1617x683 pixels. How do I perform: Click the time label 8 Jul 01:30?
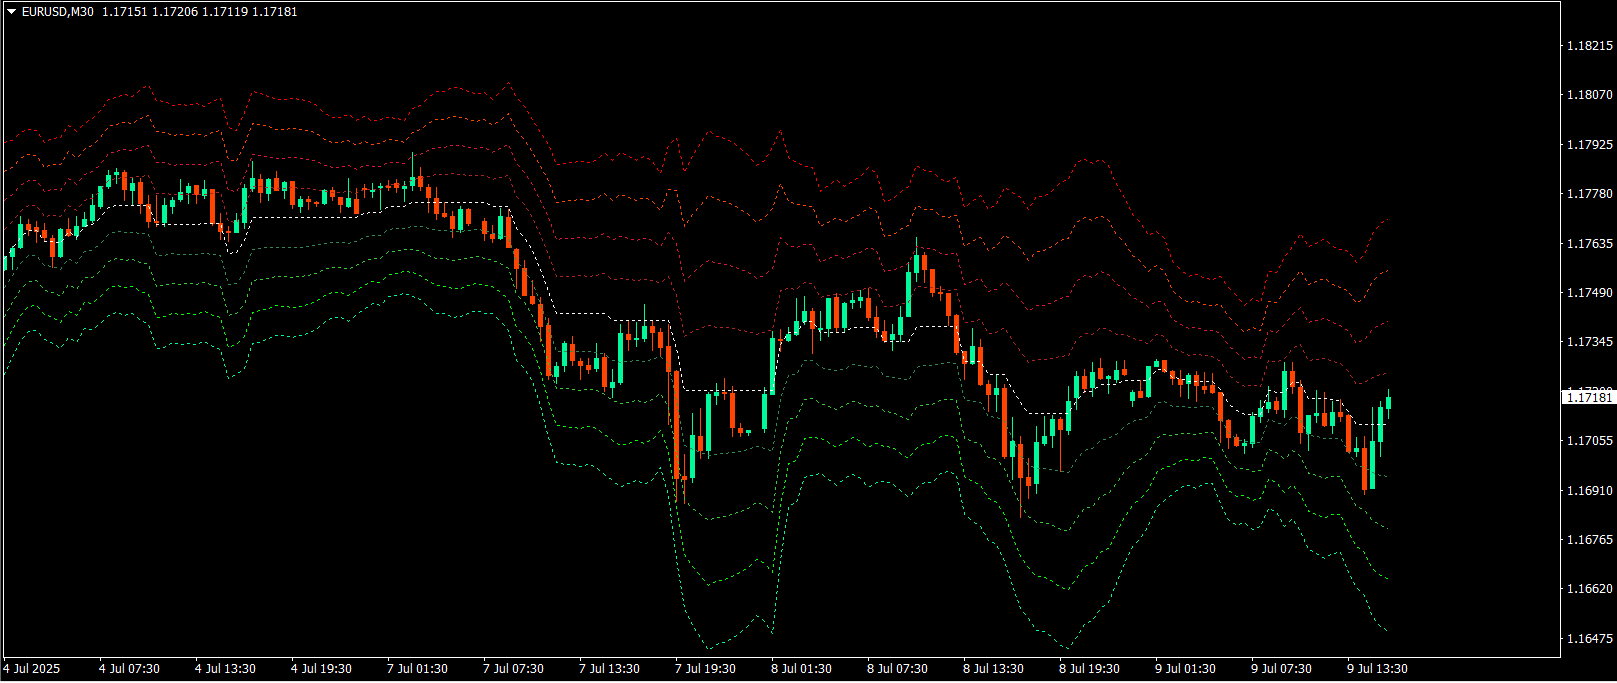[x=802, y=669]
